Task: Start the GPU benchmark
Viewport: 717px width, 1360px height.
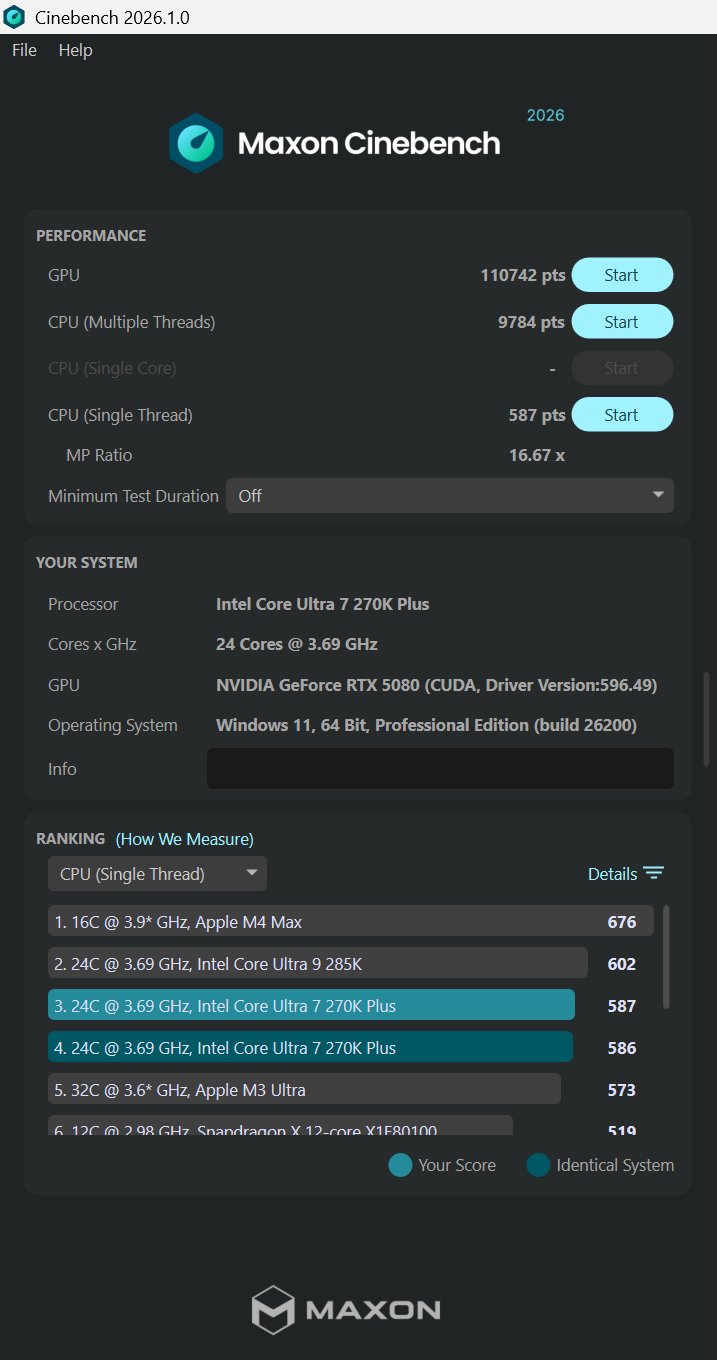Action: point(622,275)
